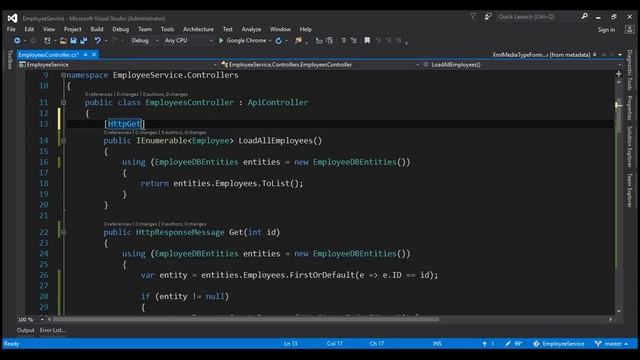Open the Build menu
Viewport: 640px width, 360px height.
97,29
